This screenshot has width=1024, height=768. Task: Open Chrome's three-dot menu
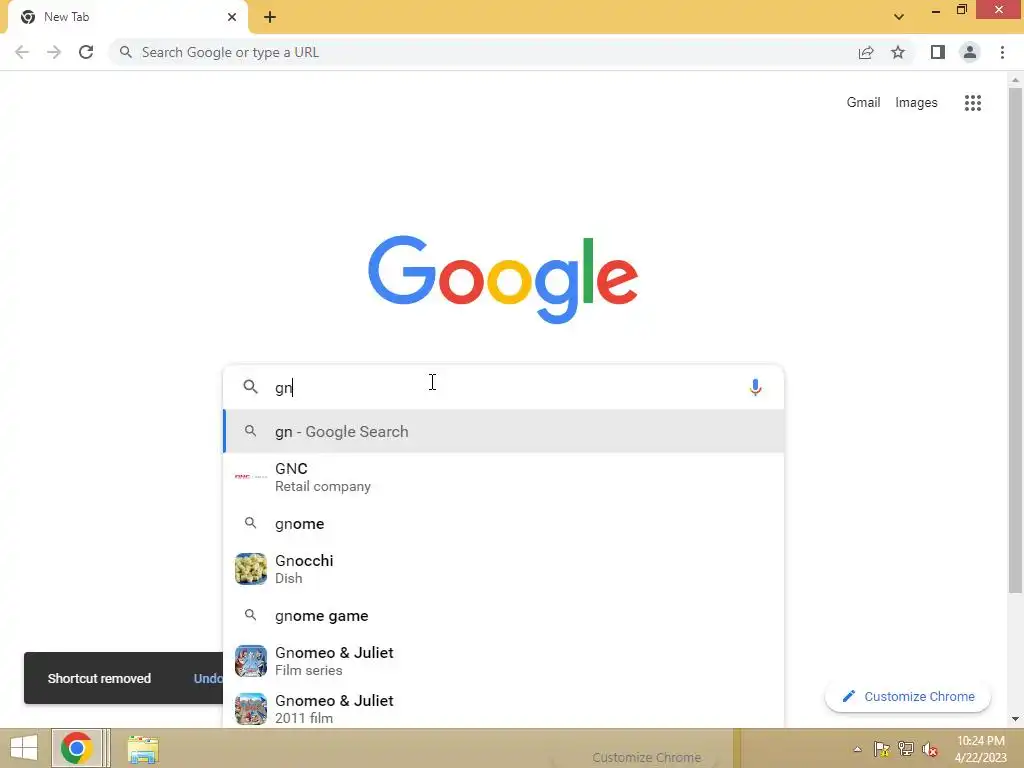(1002, 52)
